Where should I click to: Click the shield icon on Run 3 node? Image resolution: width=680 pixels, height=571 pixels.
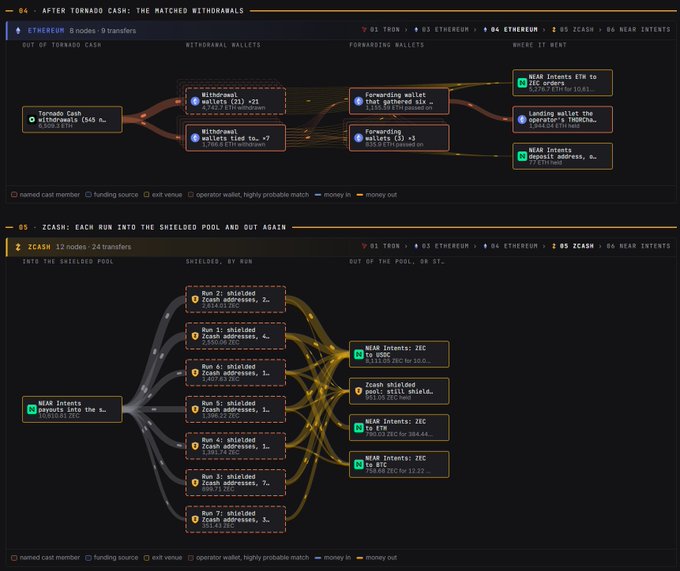click(195, 483)
